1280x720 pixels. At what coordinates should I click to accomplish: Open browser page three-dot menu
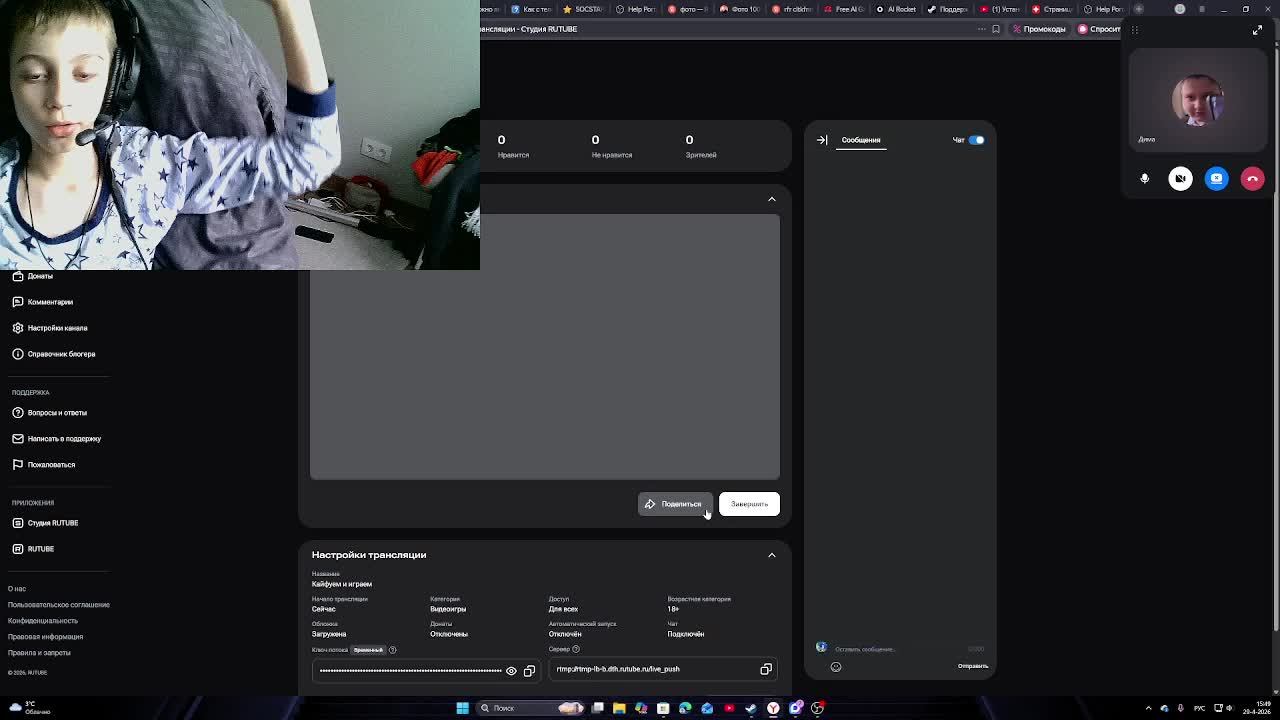(981, 29)
